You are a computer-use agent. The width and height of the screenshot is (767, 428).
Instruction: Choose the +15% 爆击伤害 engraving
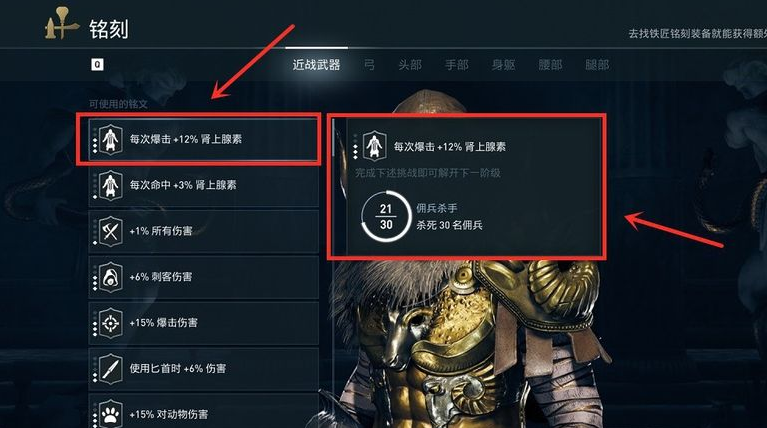203,323
